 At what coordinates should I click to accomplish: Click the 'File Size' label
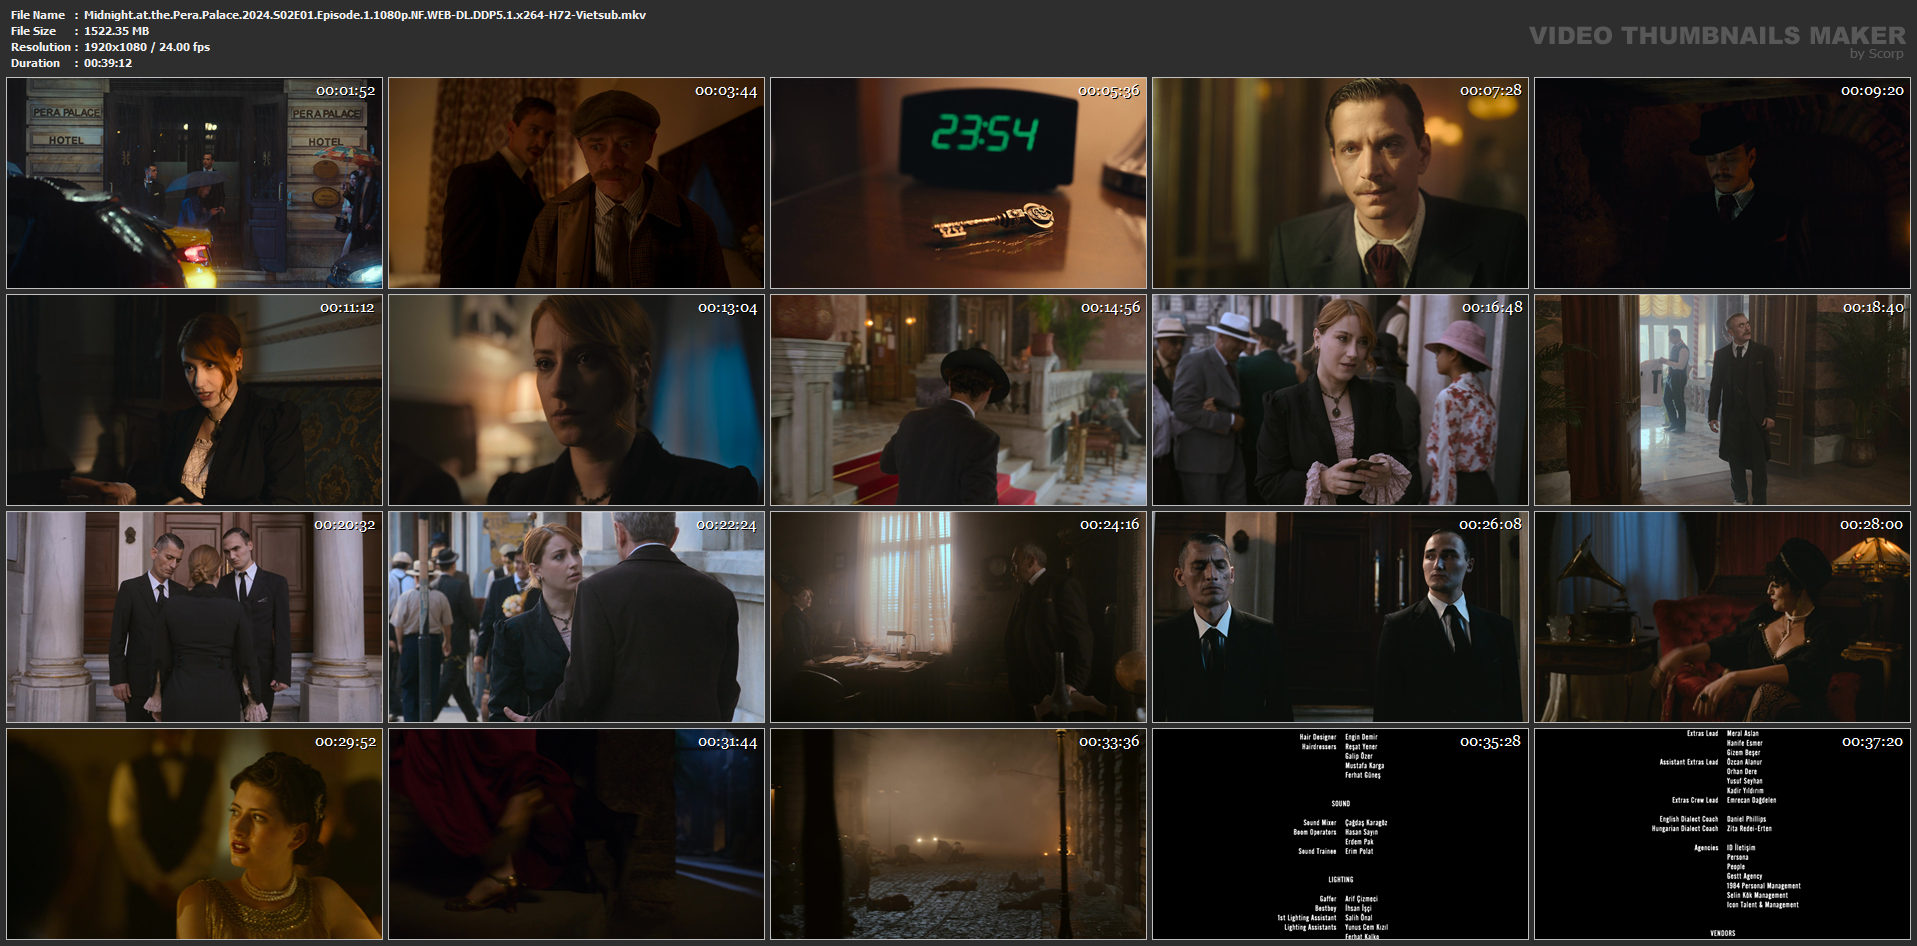[33, 31]
